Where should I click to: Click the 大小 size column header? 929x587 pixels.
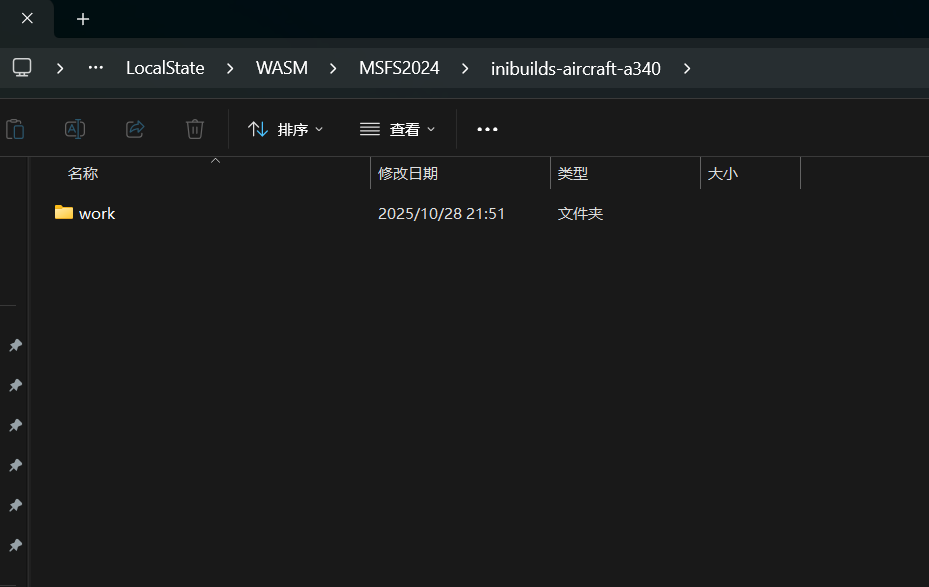coord(723,174)
